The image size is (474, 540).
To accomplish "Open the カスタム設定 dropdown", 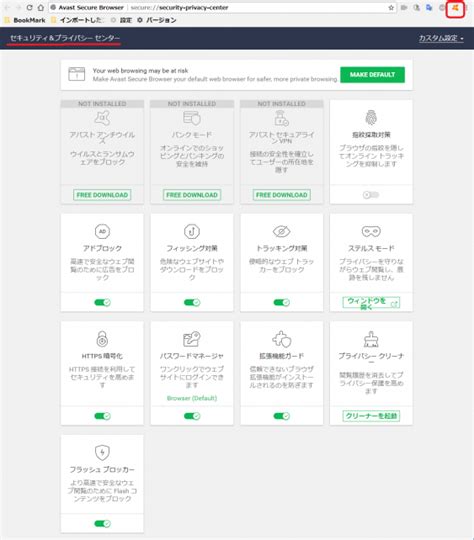I will 441,38.
